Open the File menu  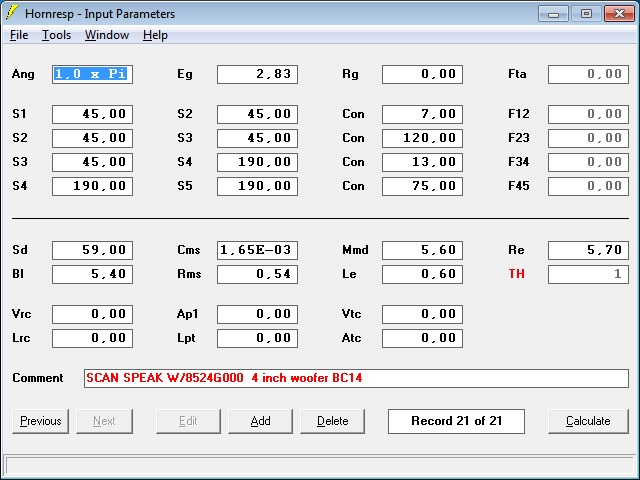tap(19, 35)
